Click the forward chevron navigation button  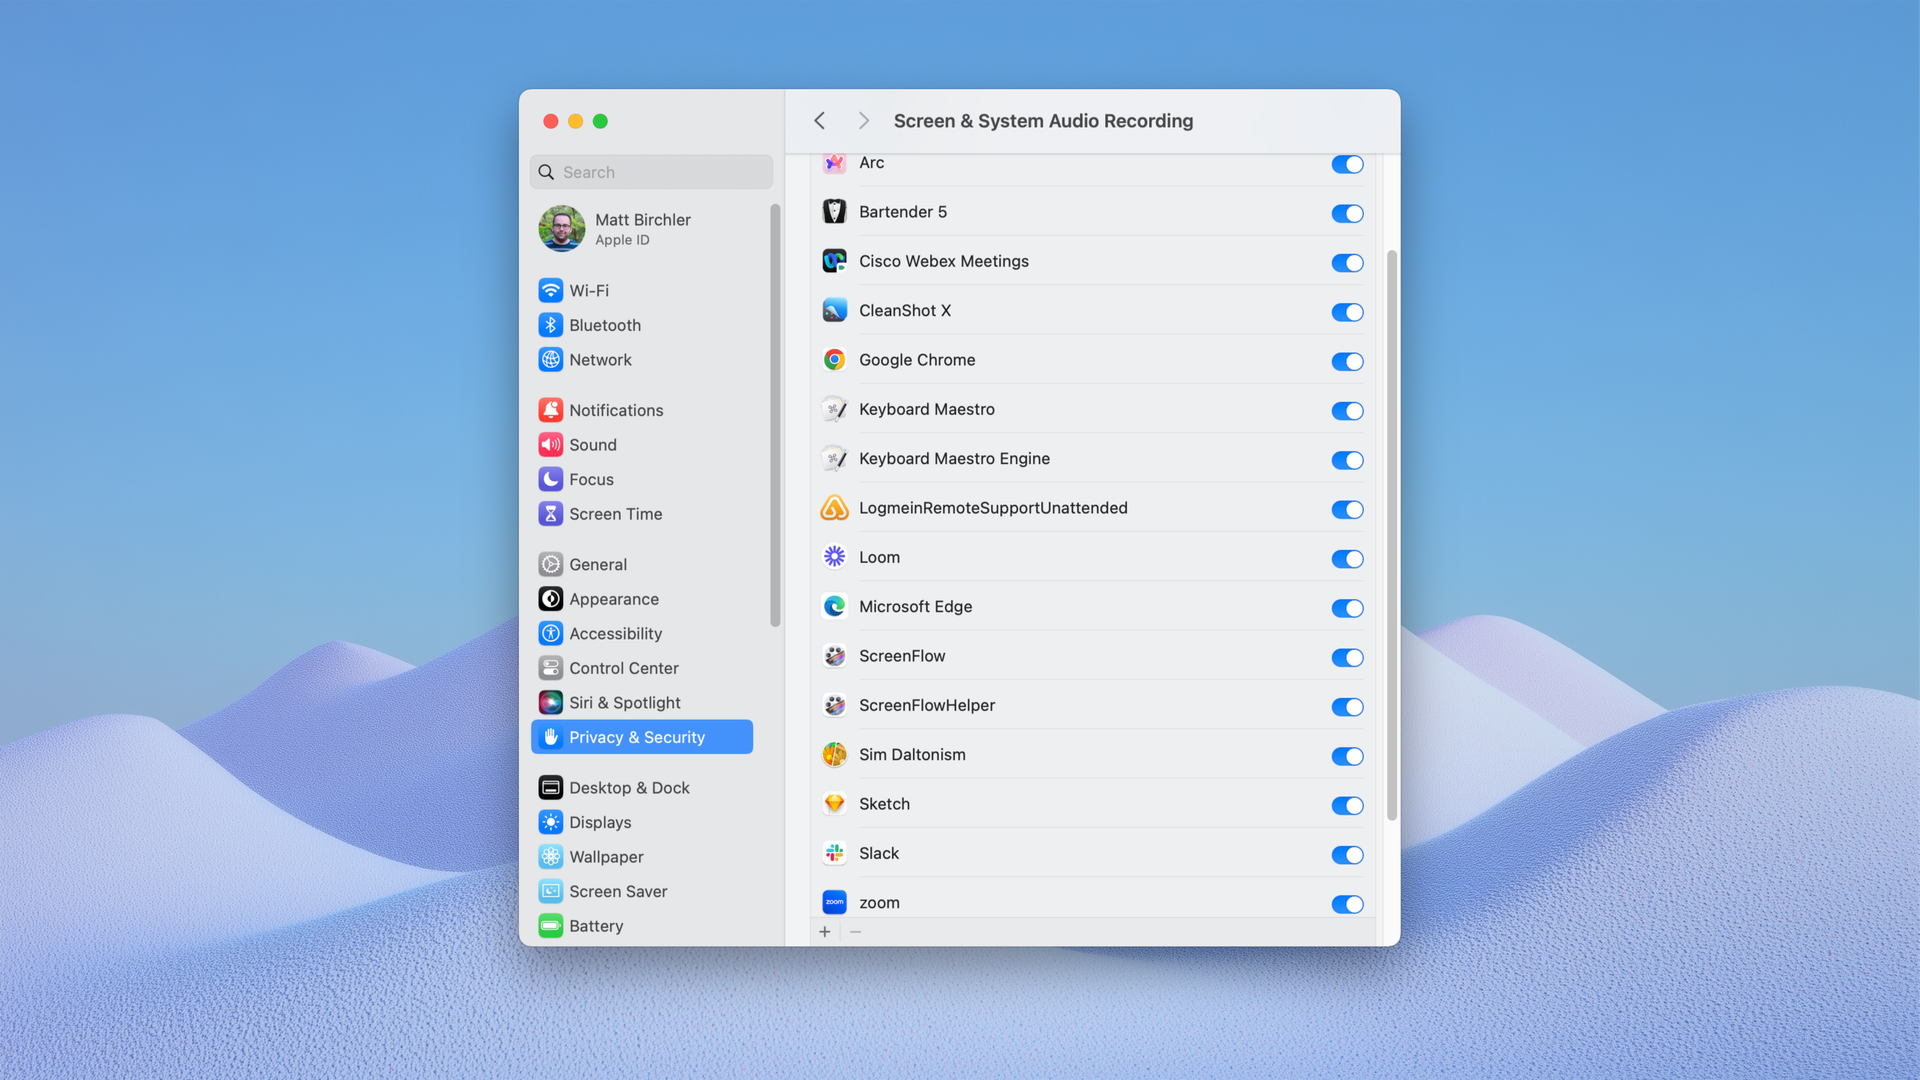pyautogui.click(x=863, y=121)
